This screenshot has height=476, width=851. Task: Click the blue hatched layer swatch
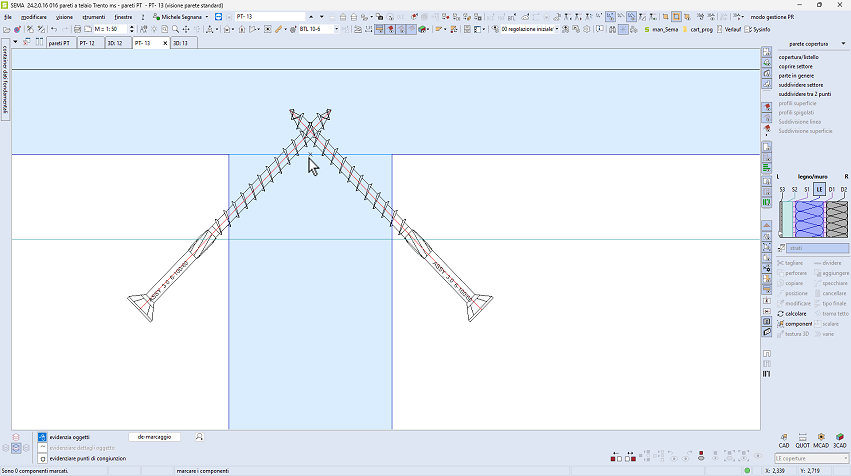click(808, 217)
